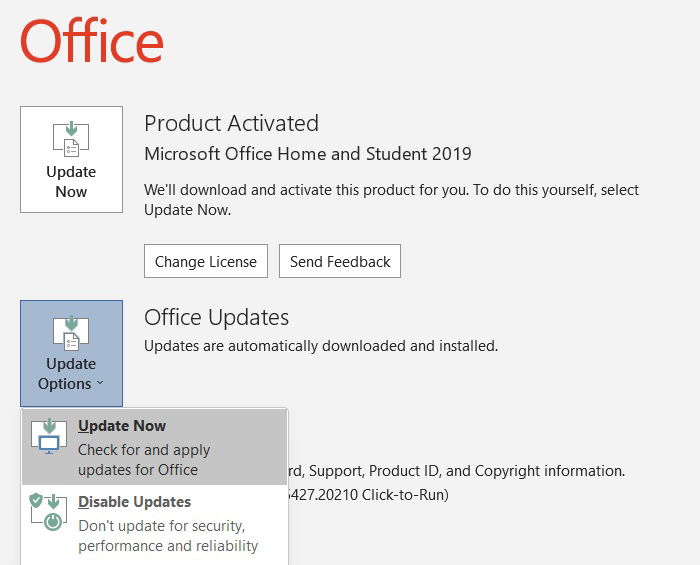The height and width of the screenshot is (565, 700).
Task: Click the Microsoft Office Home and Student 2019 text
Action: (307, 154)
